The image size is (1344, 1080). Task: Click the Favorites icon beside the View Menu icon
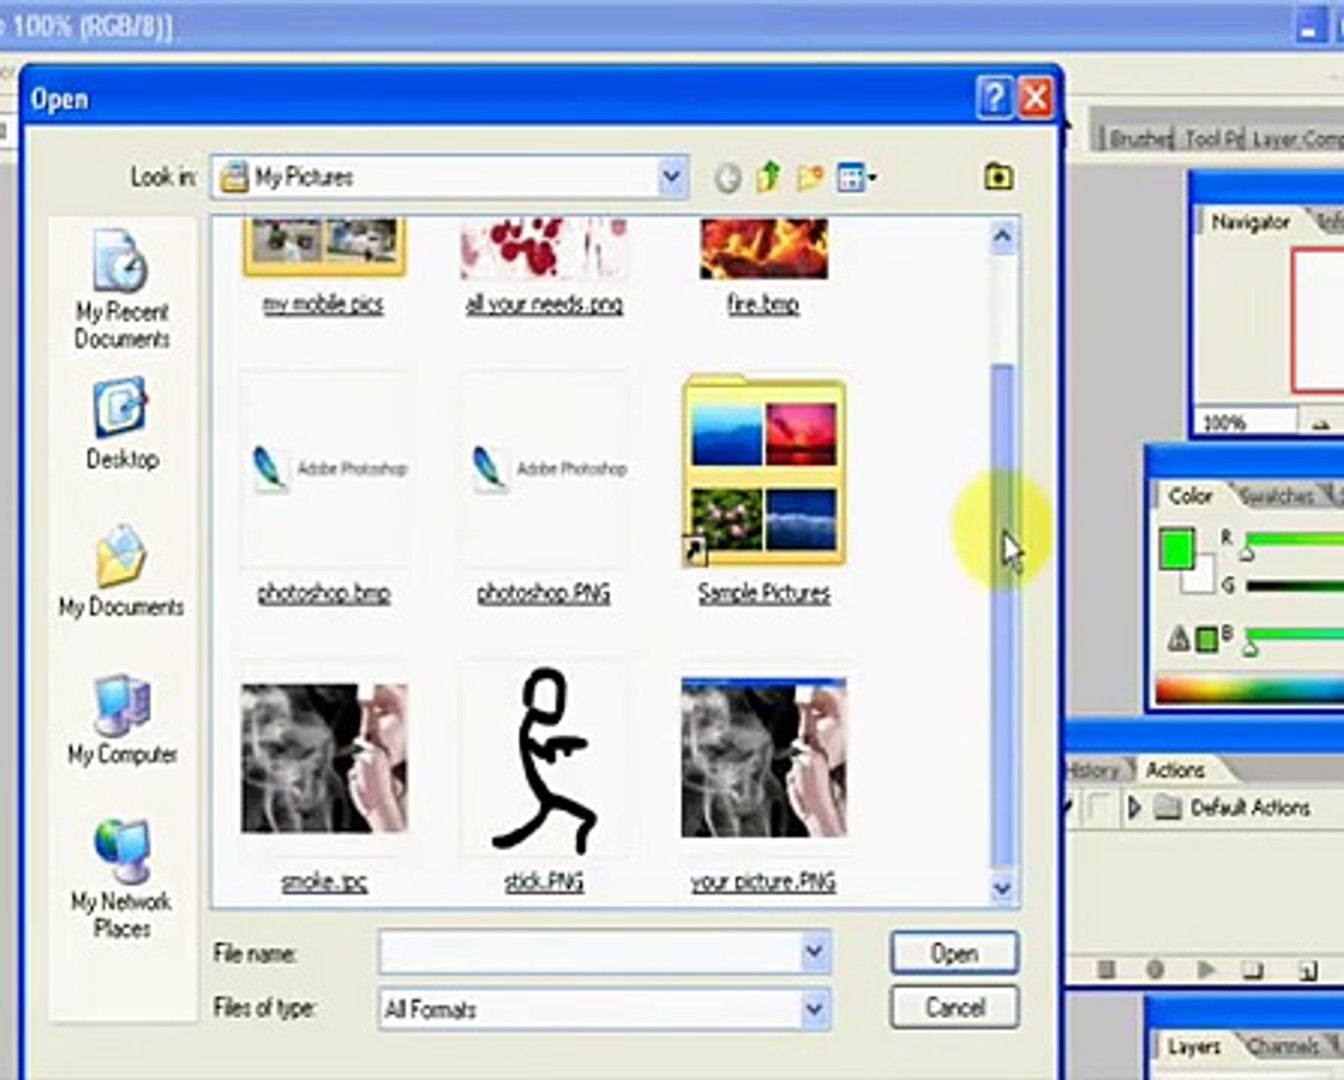coord(998,177)
